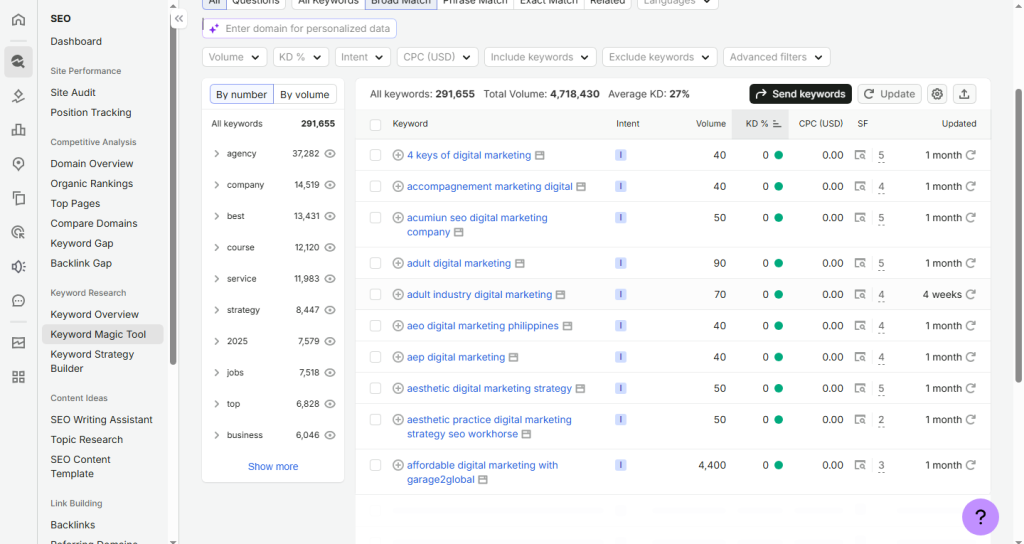Toggle eye icon for 'business' group

pos(330,436)
